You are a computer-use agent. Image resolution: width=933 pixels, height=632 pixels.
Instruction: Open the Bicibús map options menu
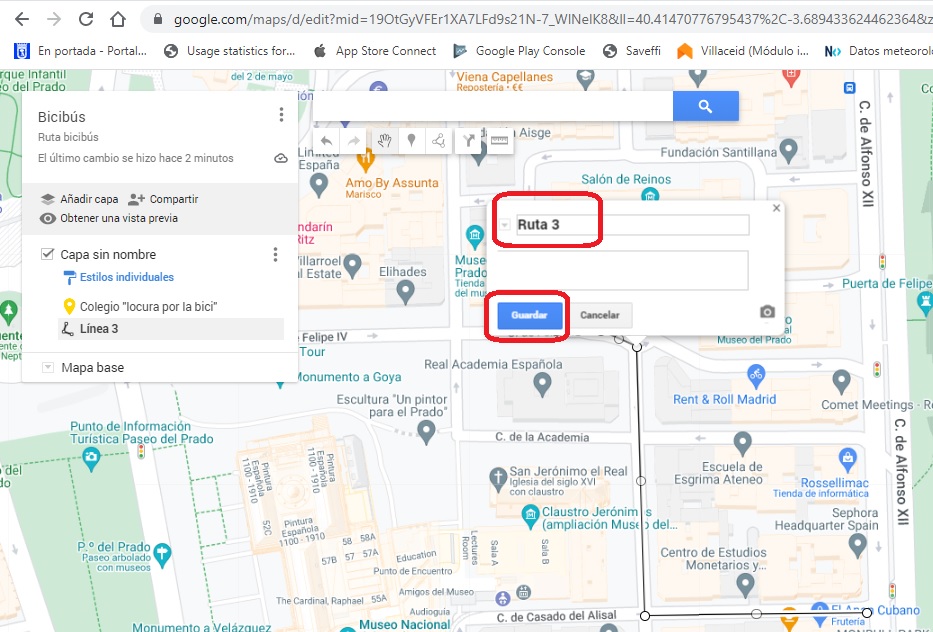click(x=281, y=116)
